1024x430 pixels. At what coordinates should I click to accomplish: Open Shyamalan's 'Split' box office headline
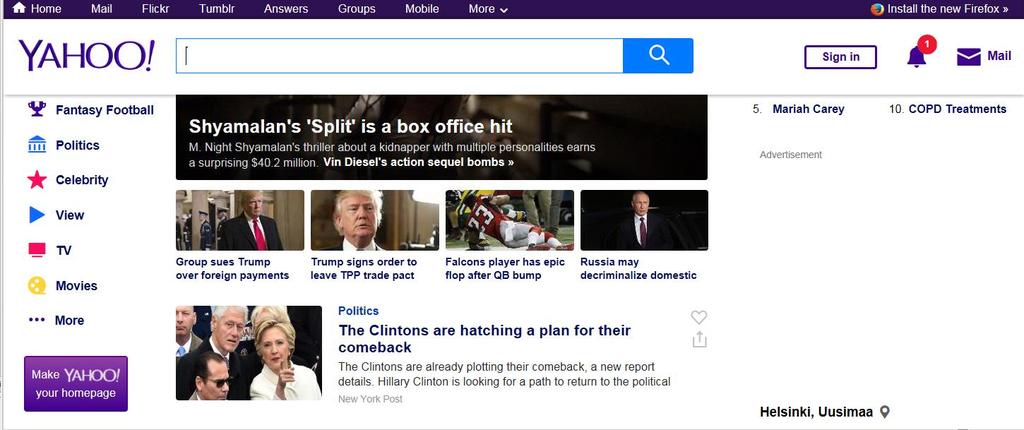(x=351, y=126)
